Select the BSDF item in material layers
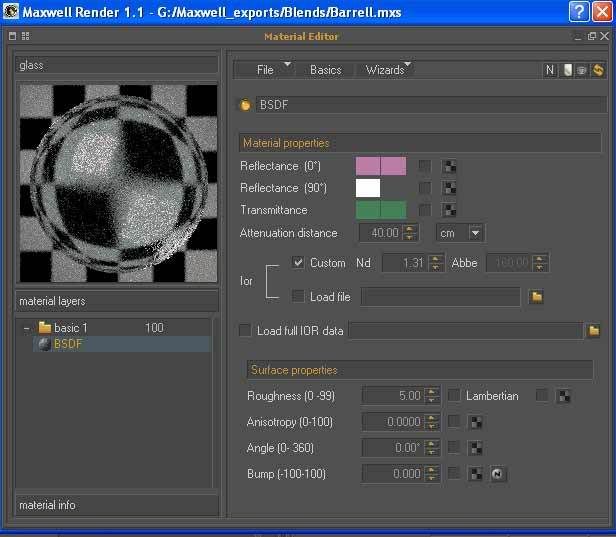The height and width of the screenshot is (537, 616). point(68,344)
